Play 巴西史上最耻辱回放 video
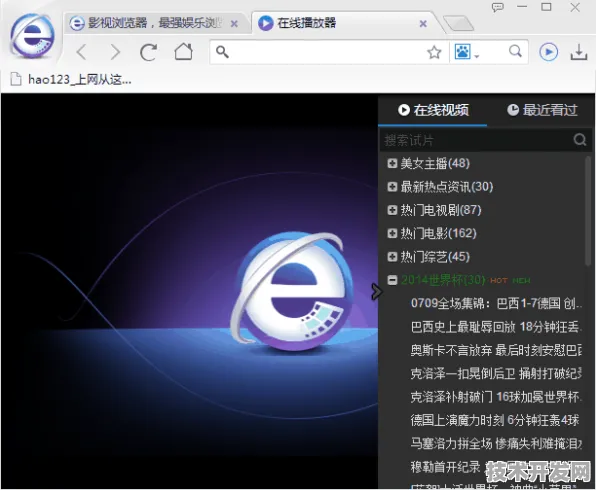596x490 pixels. tap(496, 327)
